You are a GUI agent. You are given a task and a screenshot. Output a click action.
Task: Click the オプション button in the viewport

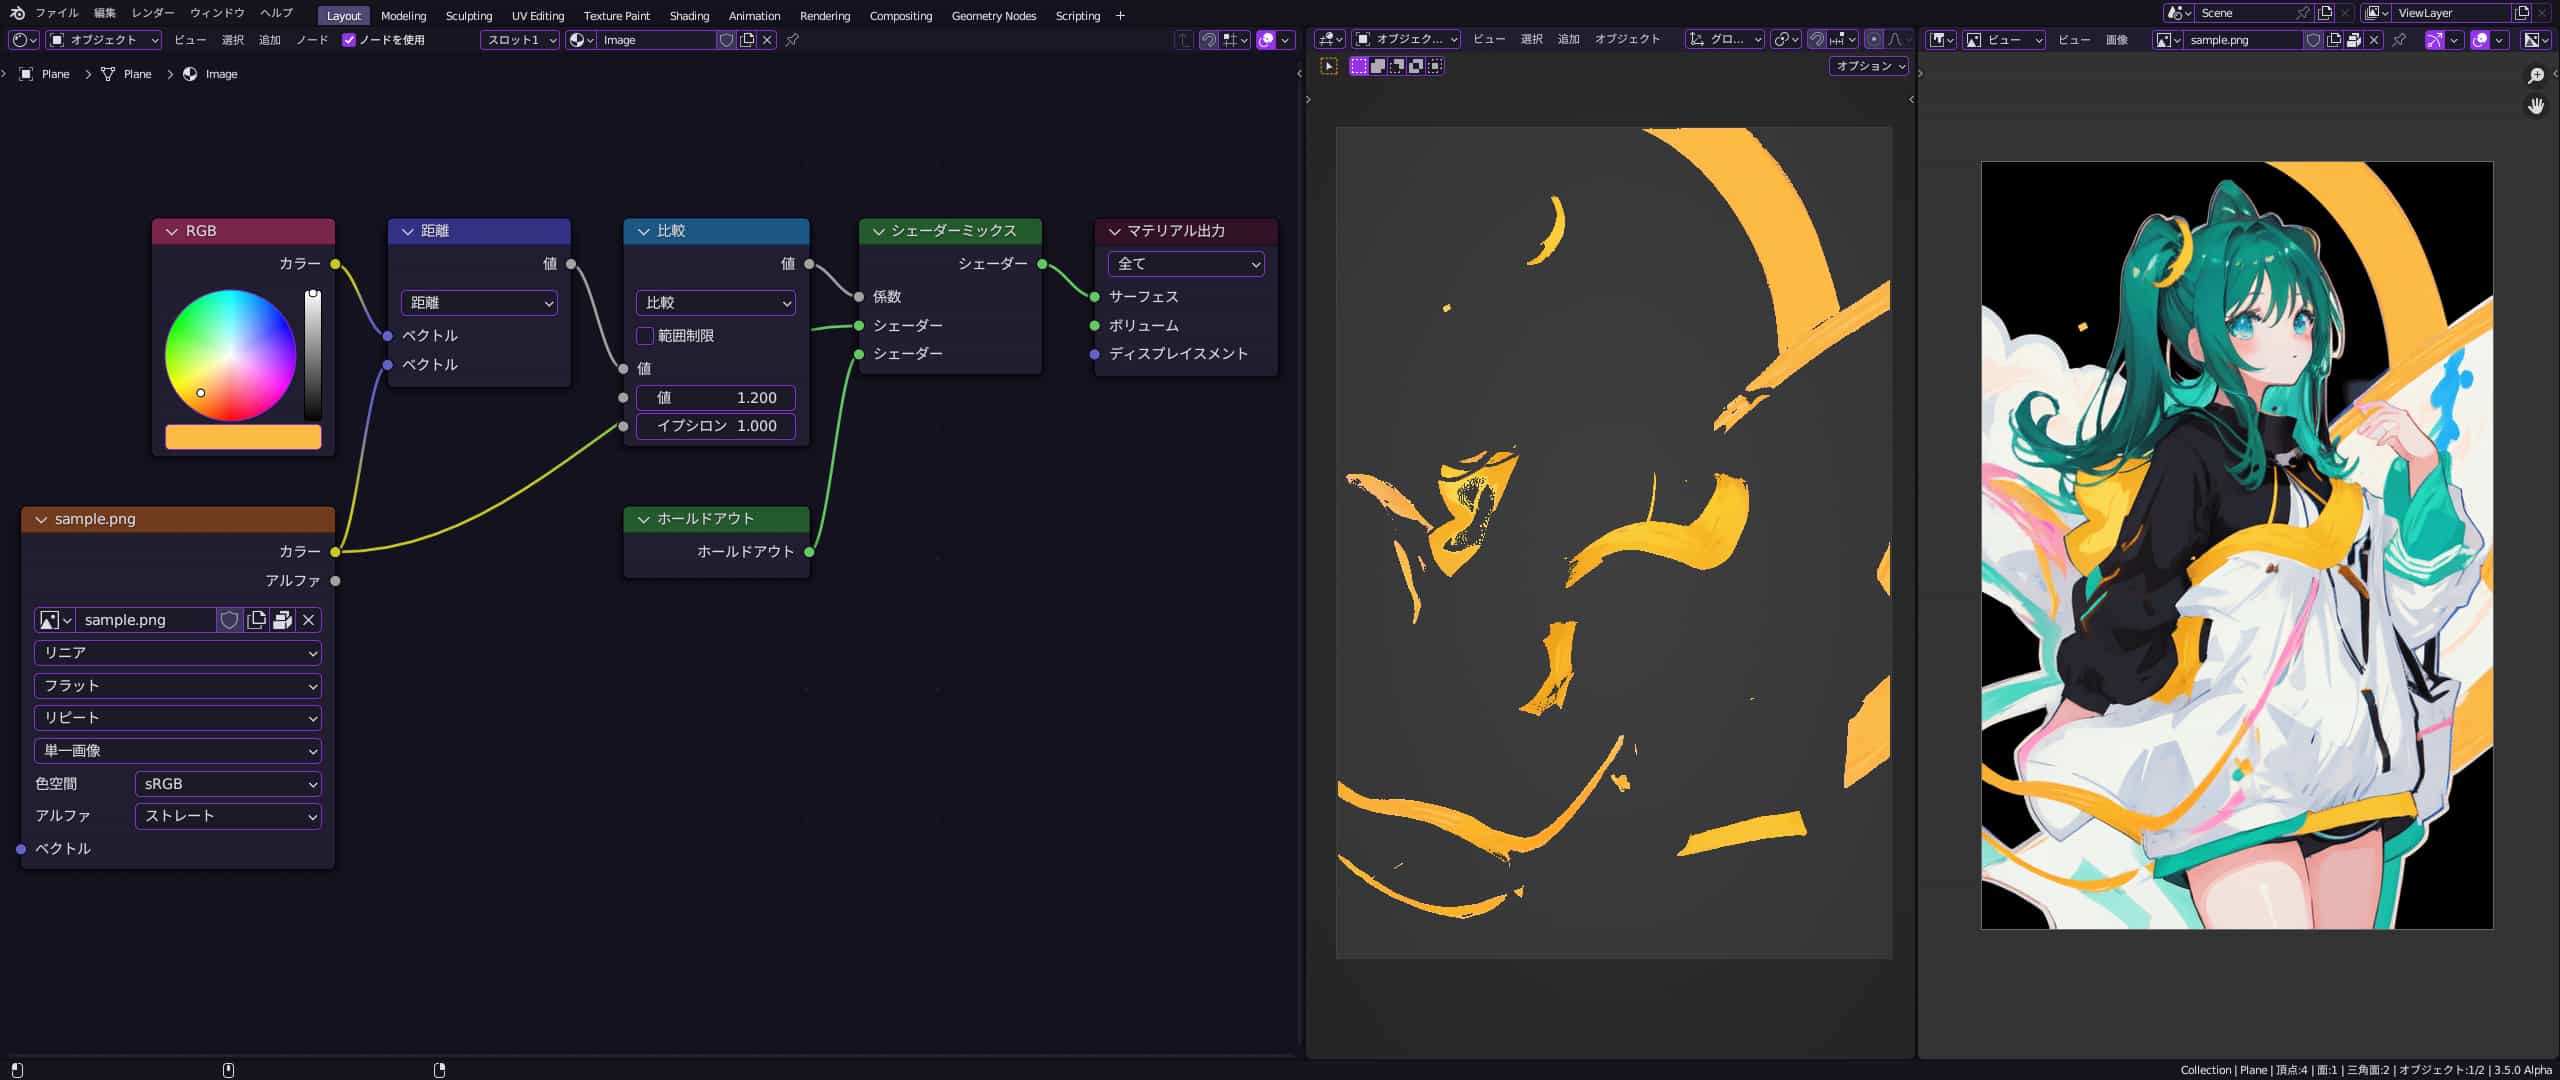(x=1868, y=66)
